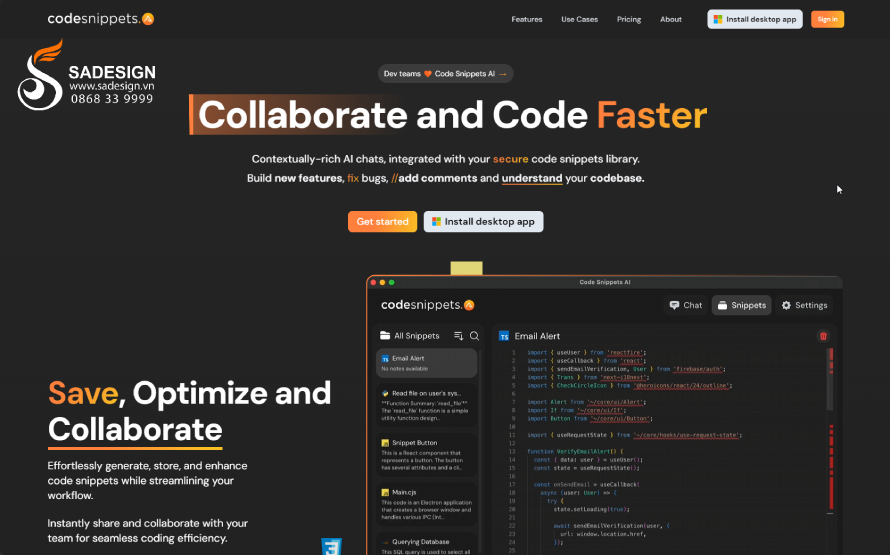Viewport: 890px width, 555px height.
Task: Click the function VerifyEmailAlert line
Action: point(575,452)
